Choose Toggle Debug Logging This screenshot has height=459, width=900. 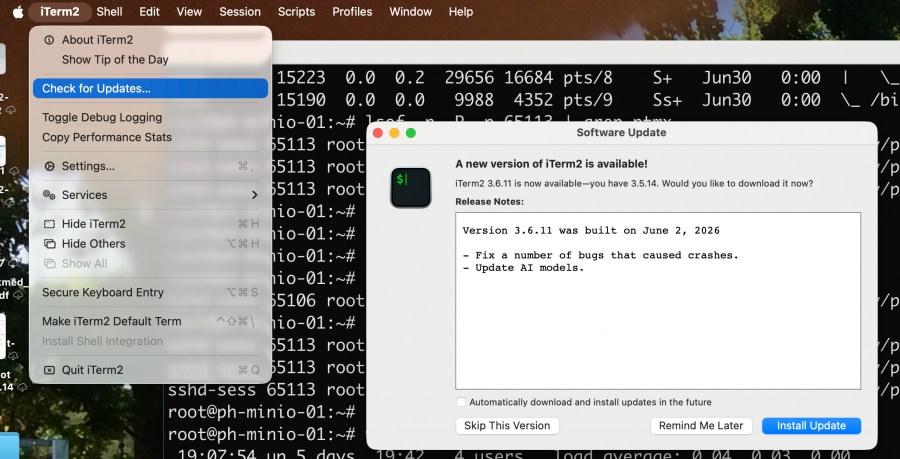150,118
